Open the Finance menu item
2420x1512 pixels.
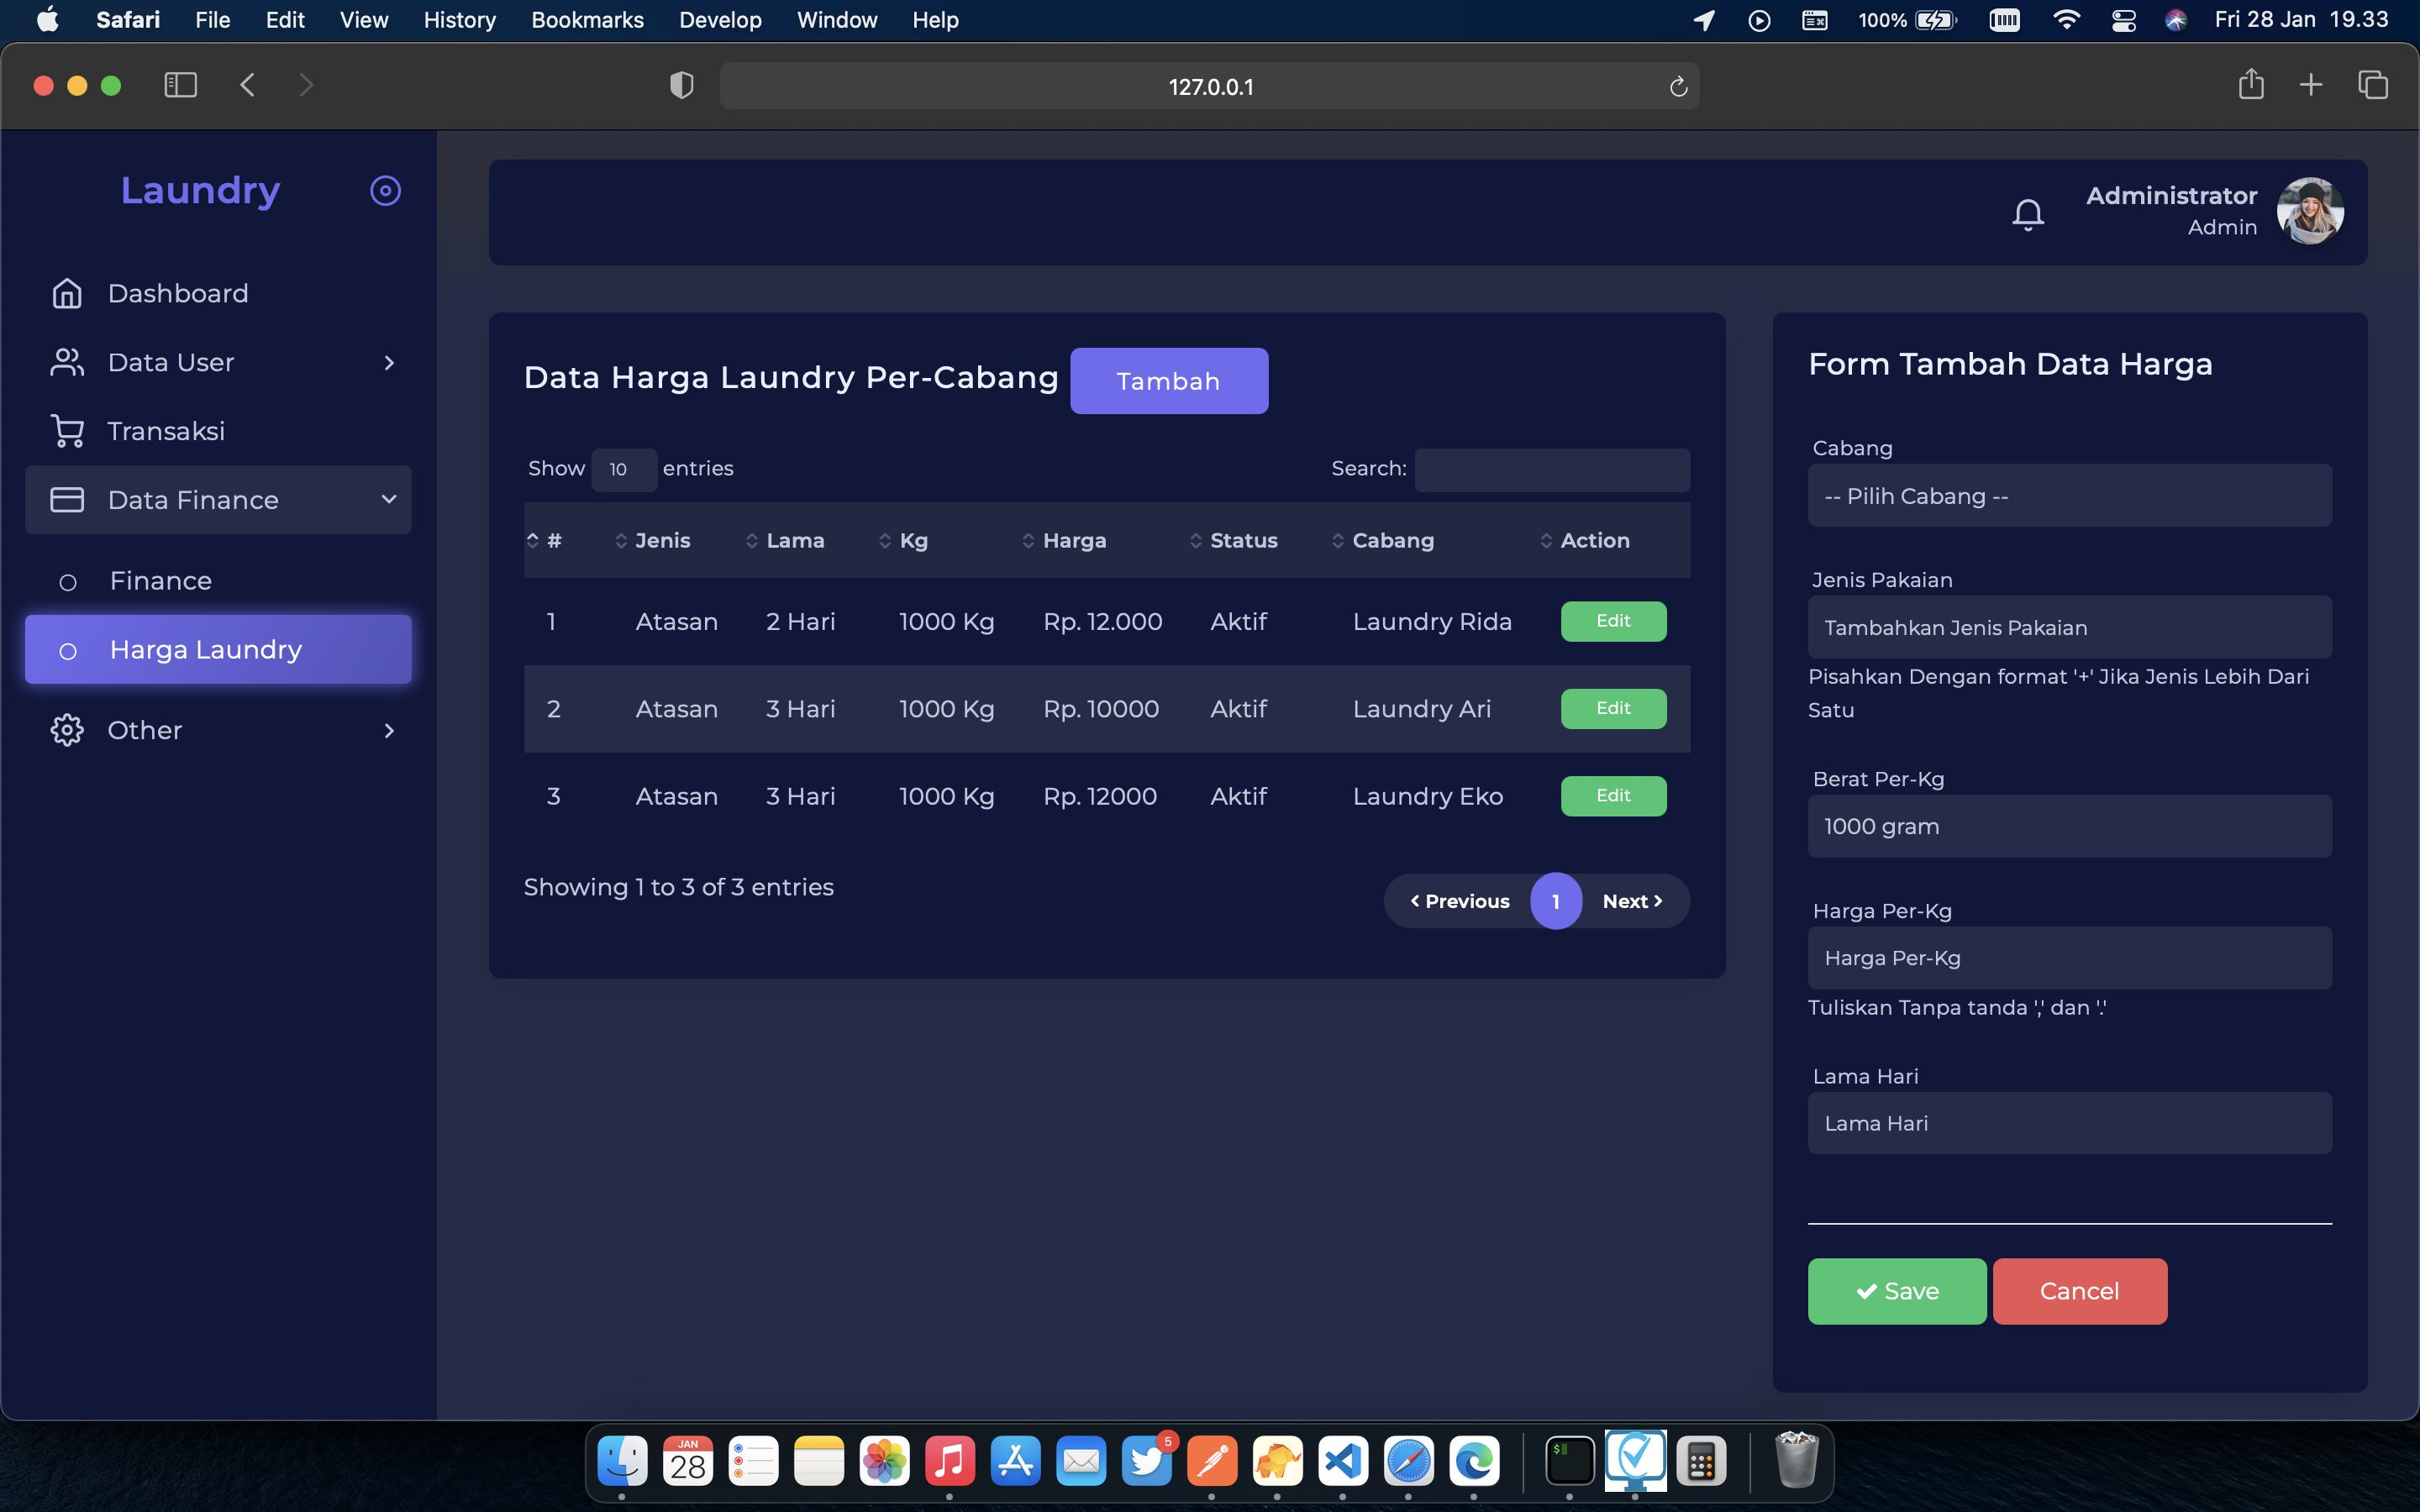point(160,581)
